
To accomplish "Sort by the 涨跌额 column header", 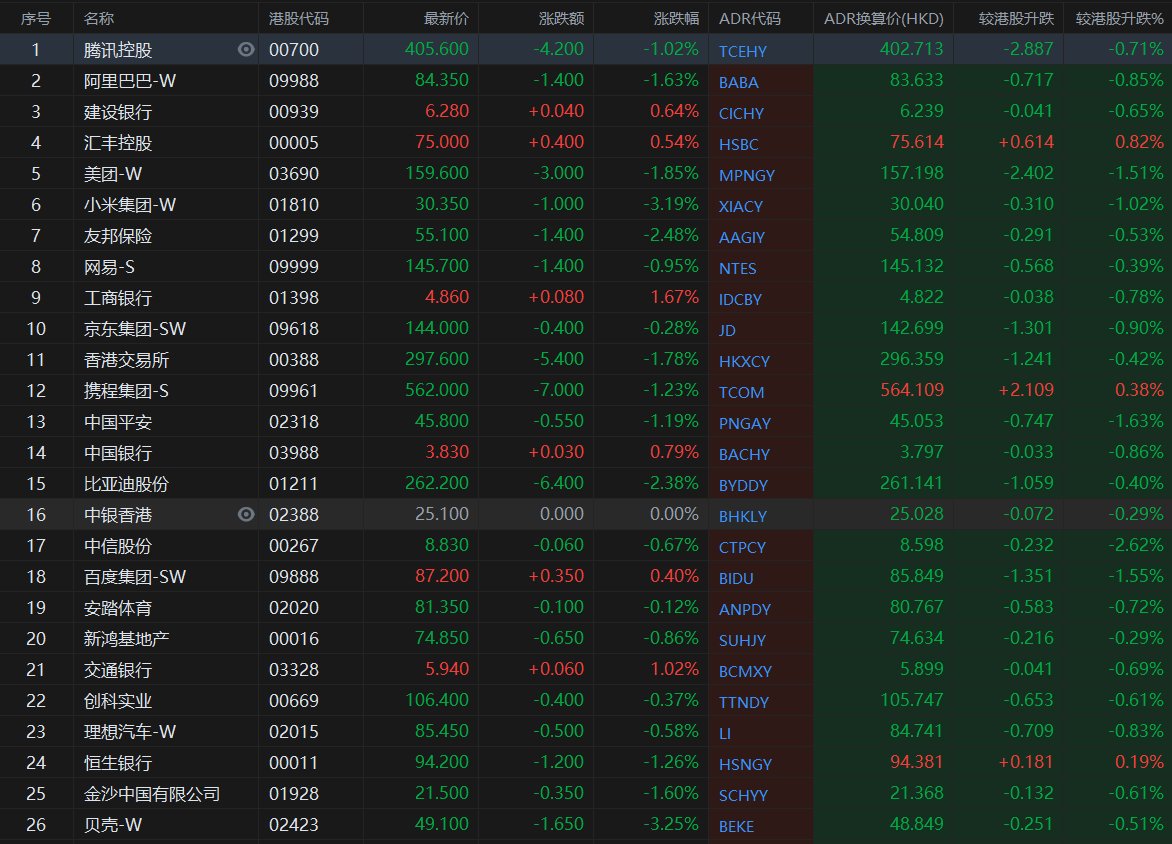I will tap(561, 18).
